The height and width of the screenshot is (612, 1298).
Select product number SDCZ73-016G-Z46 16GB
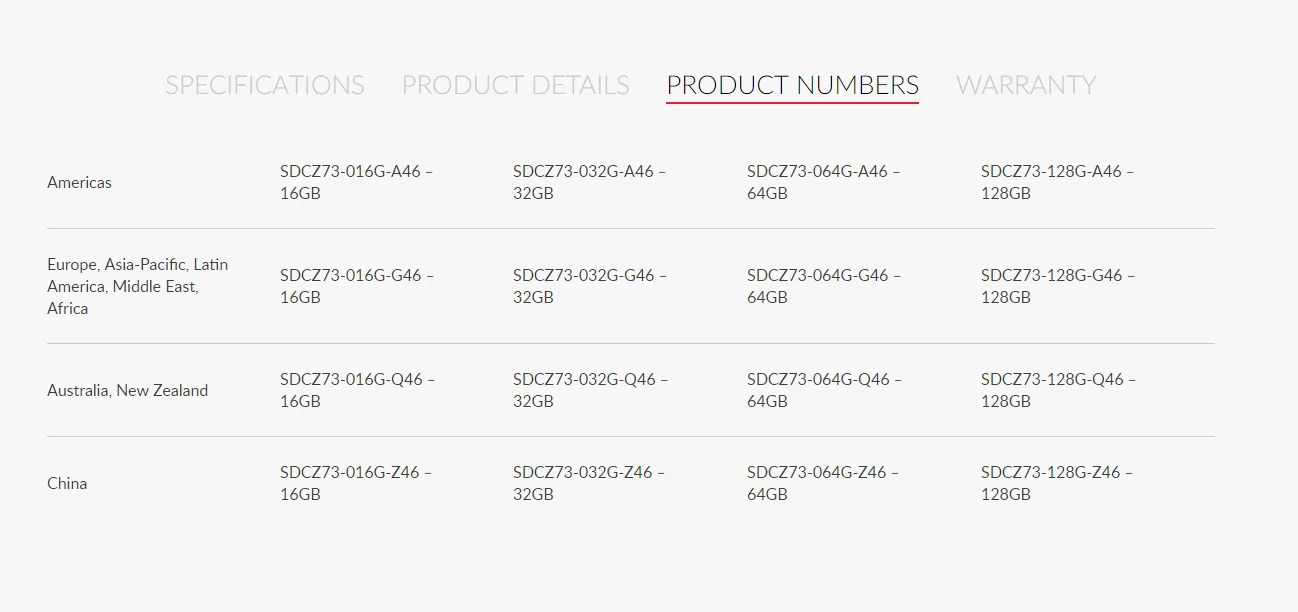point(355,484)
